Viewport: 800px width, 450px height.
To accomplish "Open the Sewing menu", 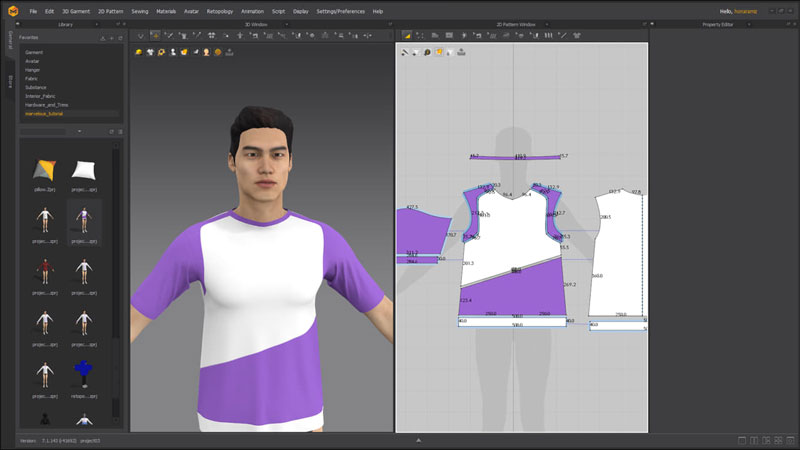I will [x=138, y=11].
